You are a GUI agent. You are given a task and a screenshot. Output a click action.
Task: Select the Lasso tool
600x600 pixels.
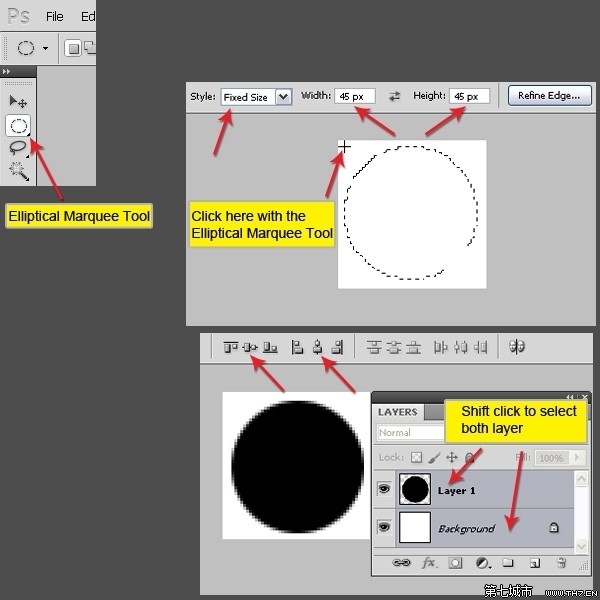tap(18, 148)
